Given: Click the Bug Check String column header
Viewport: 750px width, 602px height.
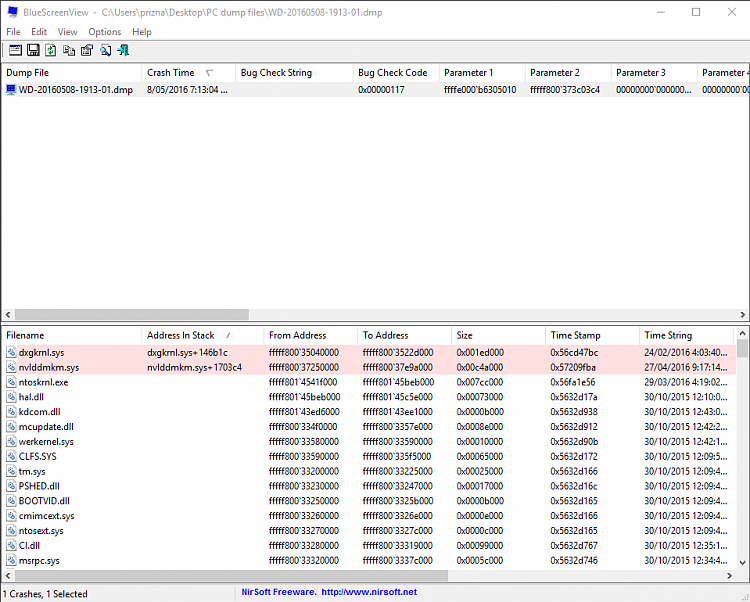Looking at the screenshot, I should pos(294,73).
